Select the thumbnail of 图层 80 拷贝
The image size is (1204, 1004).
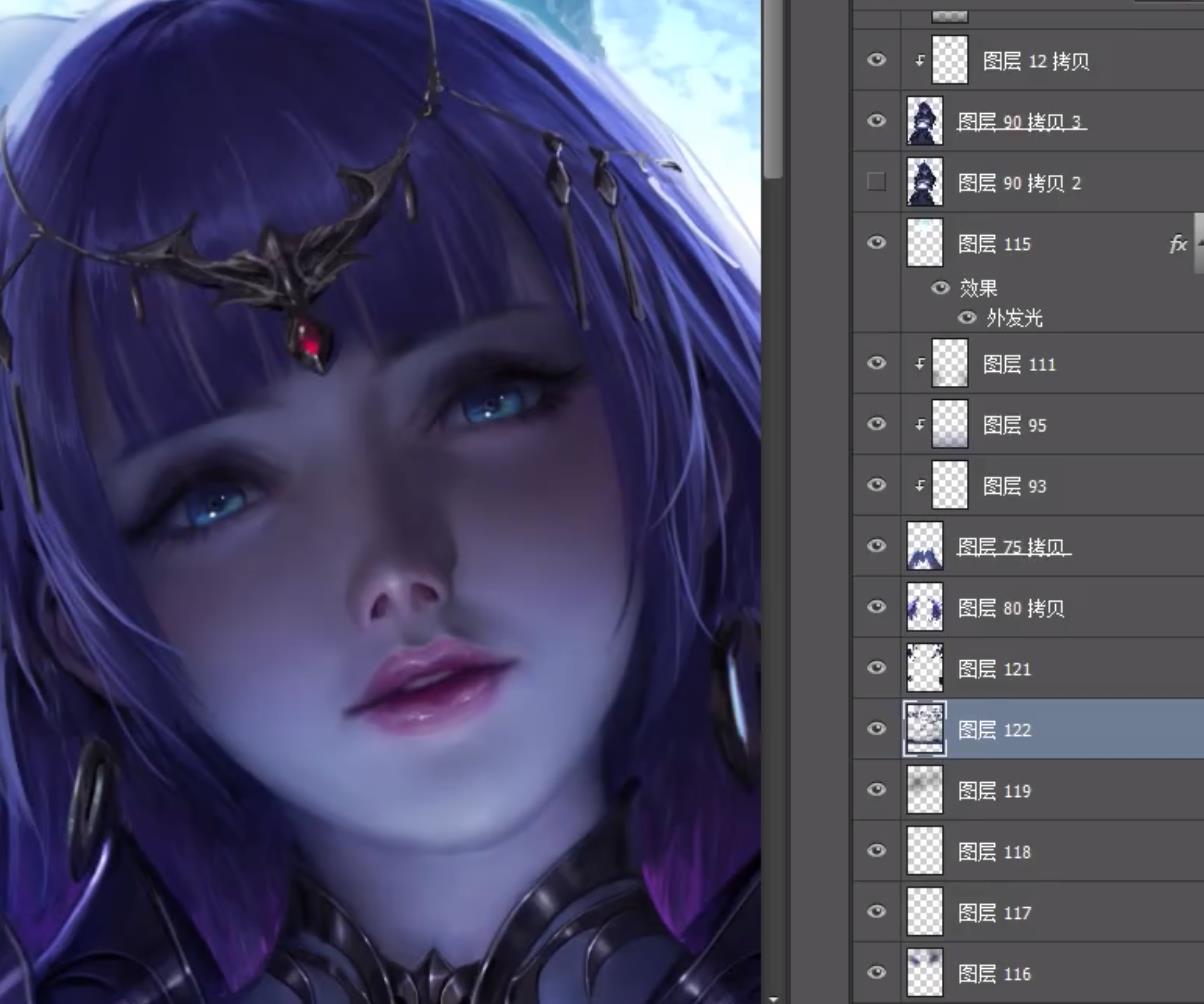(925, 608)
